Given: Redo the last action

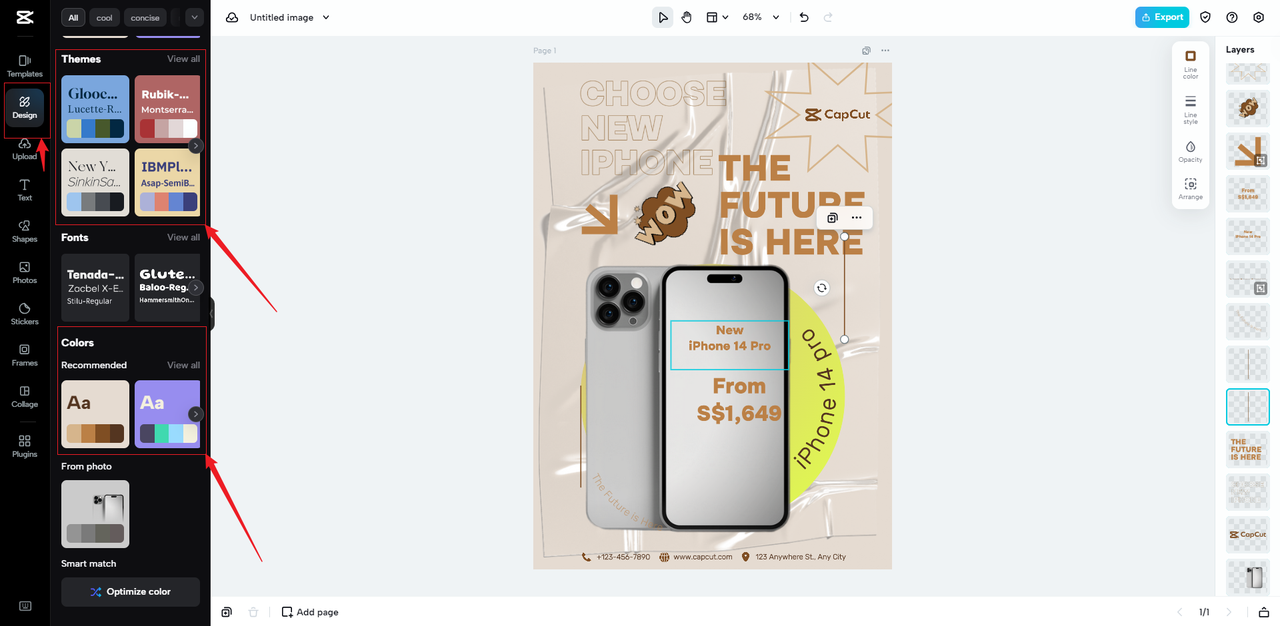Looking at the screenshot, I should pos(828,17).
